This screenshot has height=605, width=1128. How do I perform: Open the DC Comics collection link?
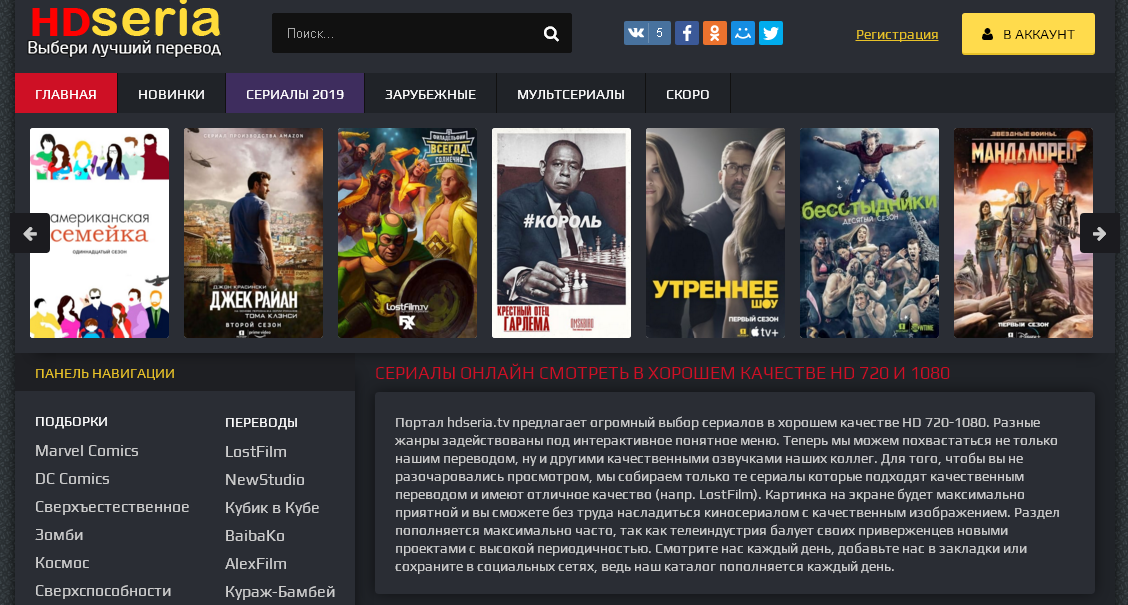coord(72,479)
